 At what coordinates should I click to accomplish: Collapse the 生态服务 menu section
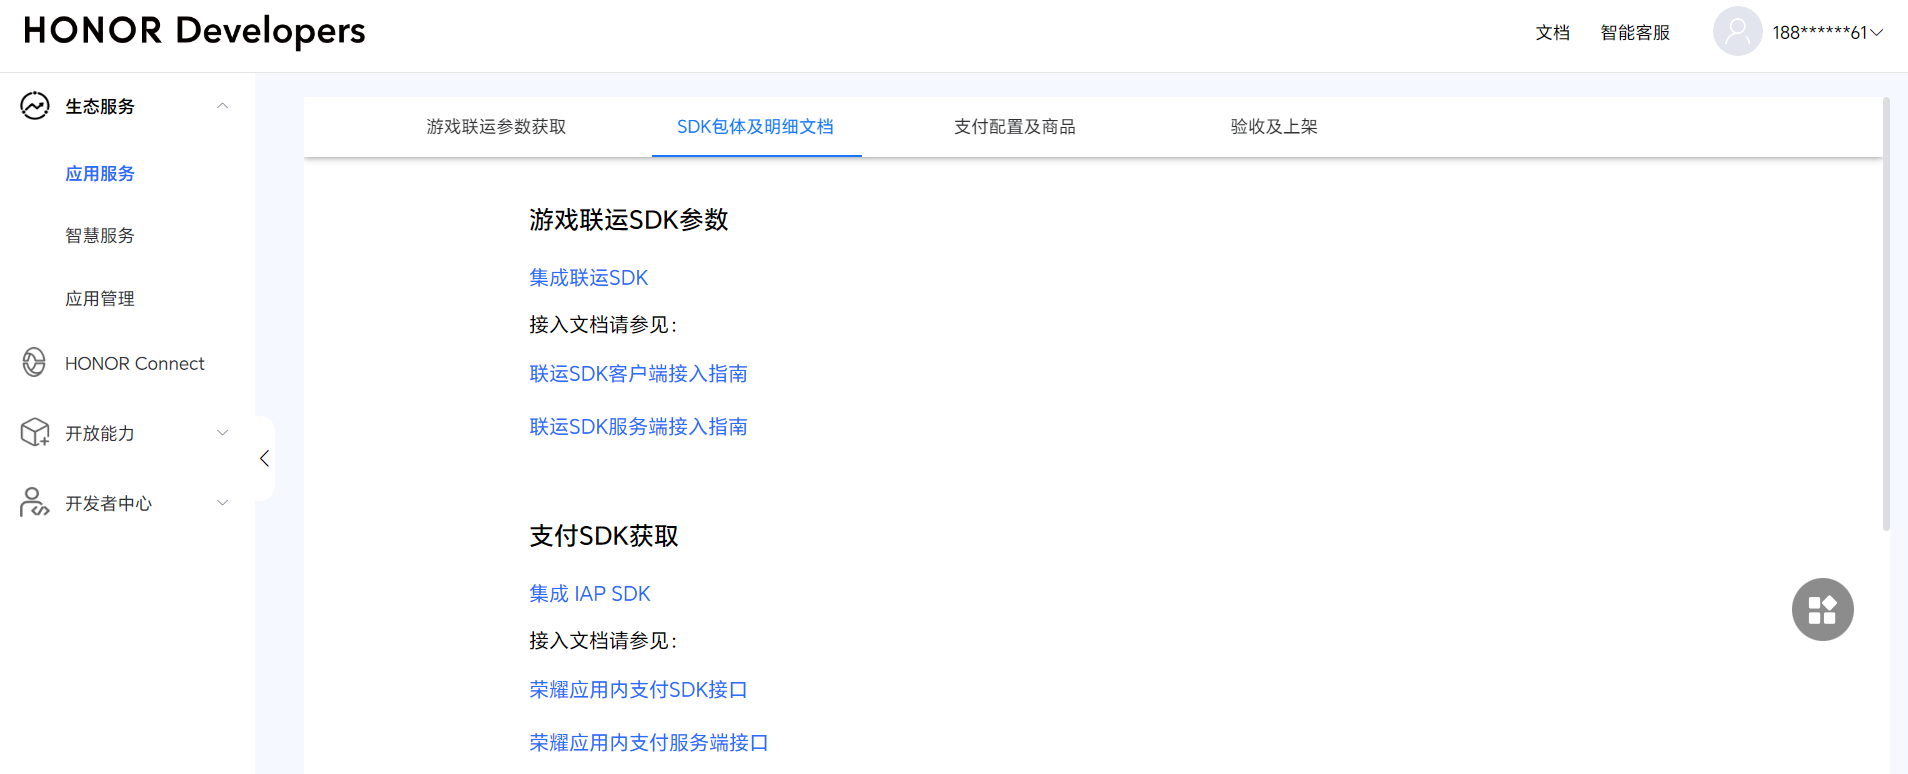coord(222,106)
